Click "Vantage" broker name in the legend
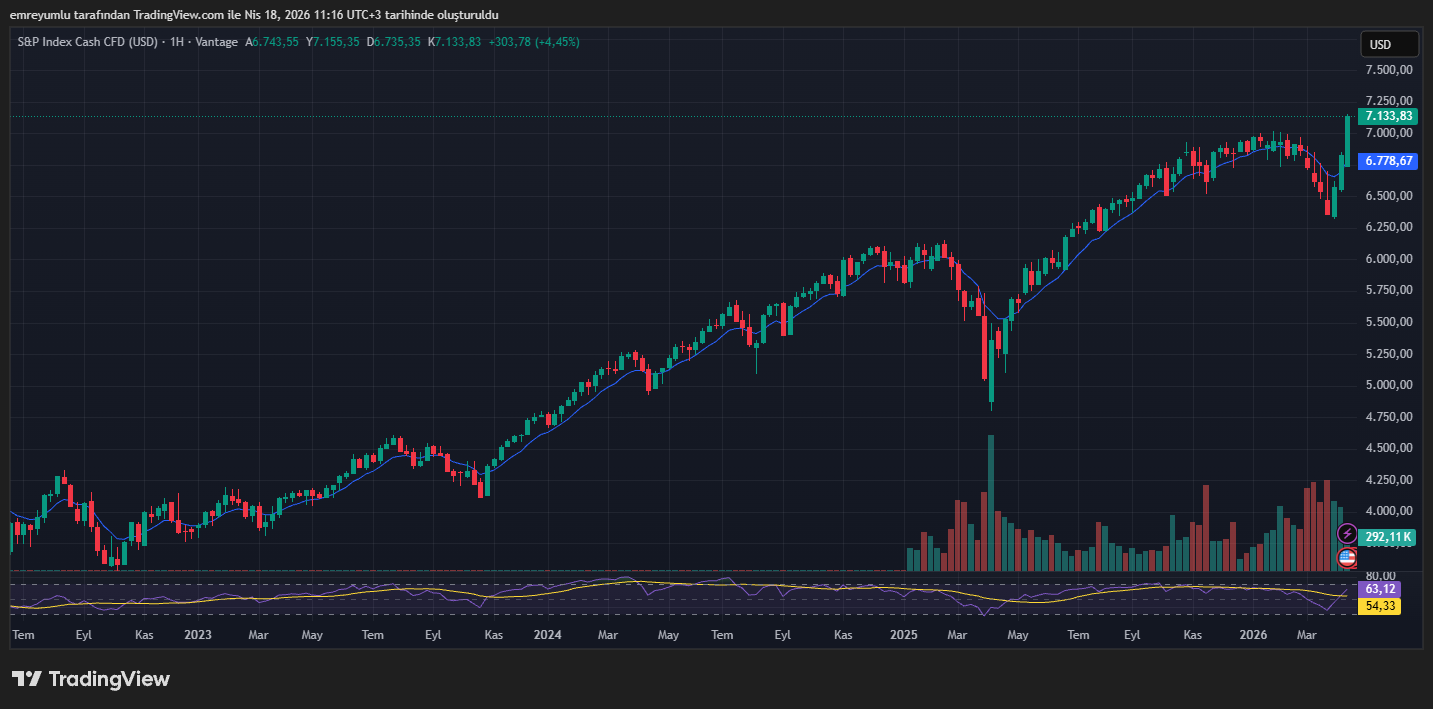Screen dimensions: 1433x709 (x=214, y=43)
